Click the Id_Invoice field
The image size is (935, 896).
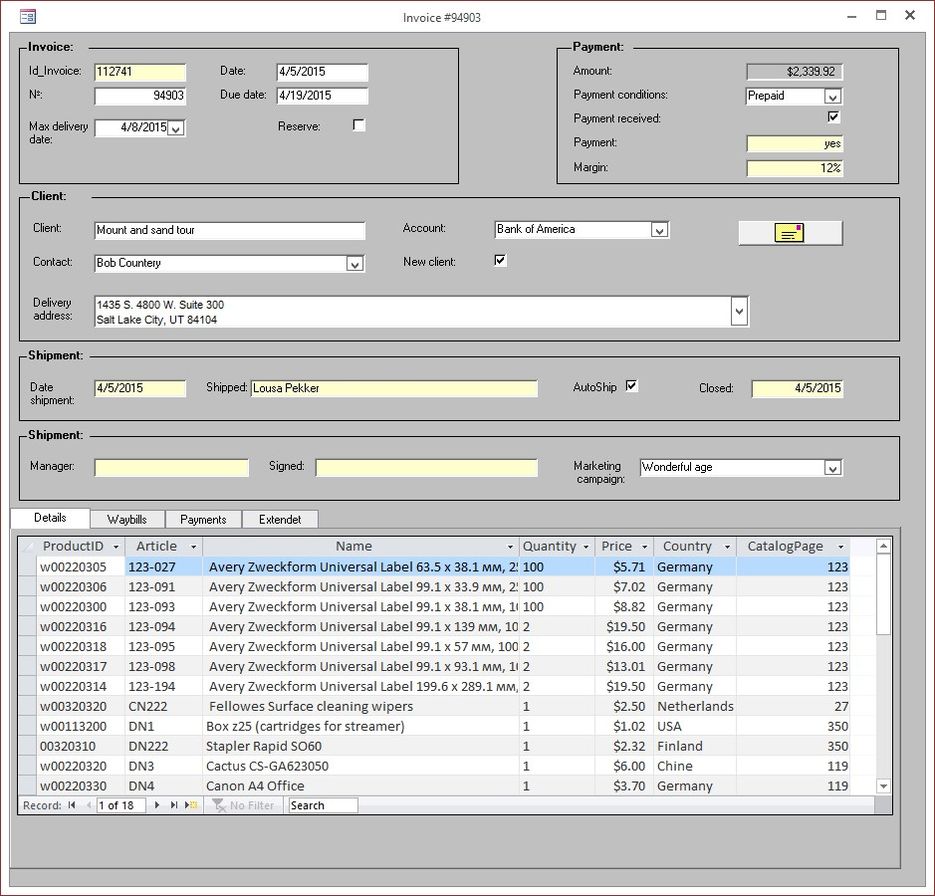click(140, 72)
